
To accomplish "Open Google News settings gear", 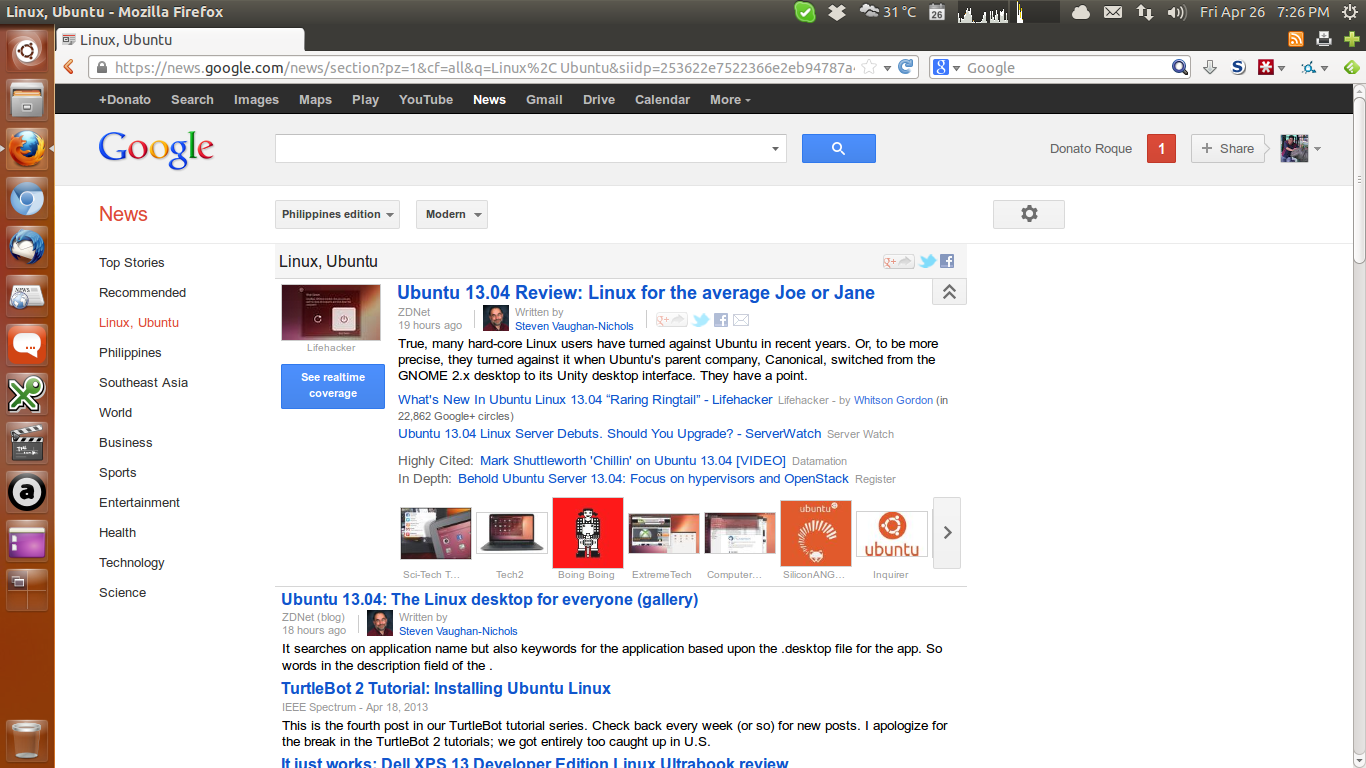I will (x=1029, y=214).
